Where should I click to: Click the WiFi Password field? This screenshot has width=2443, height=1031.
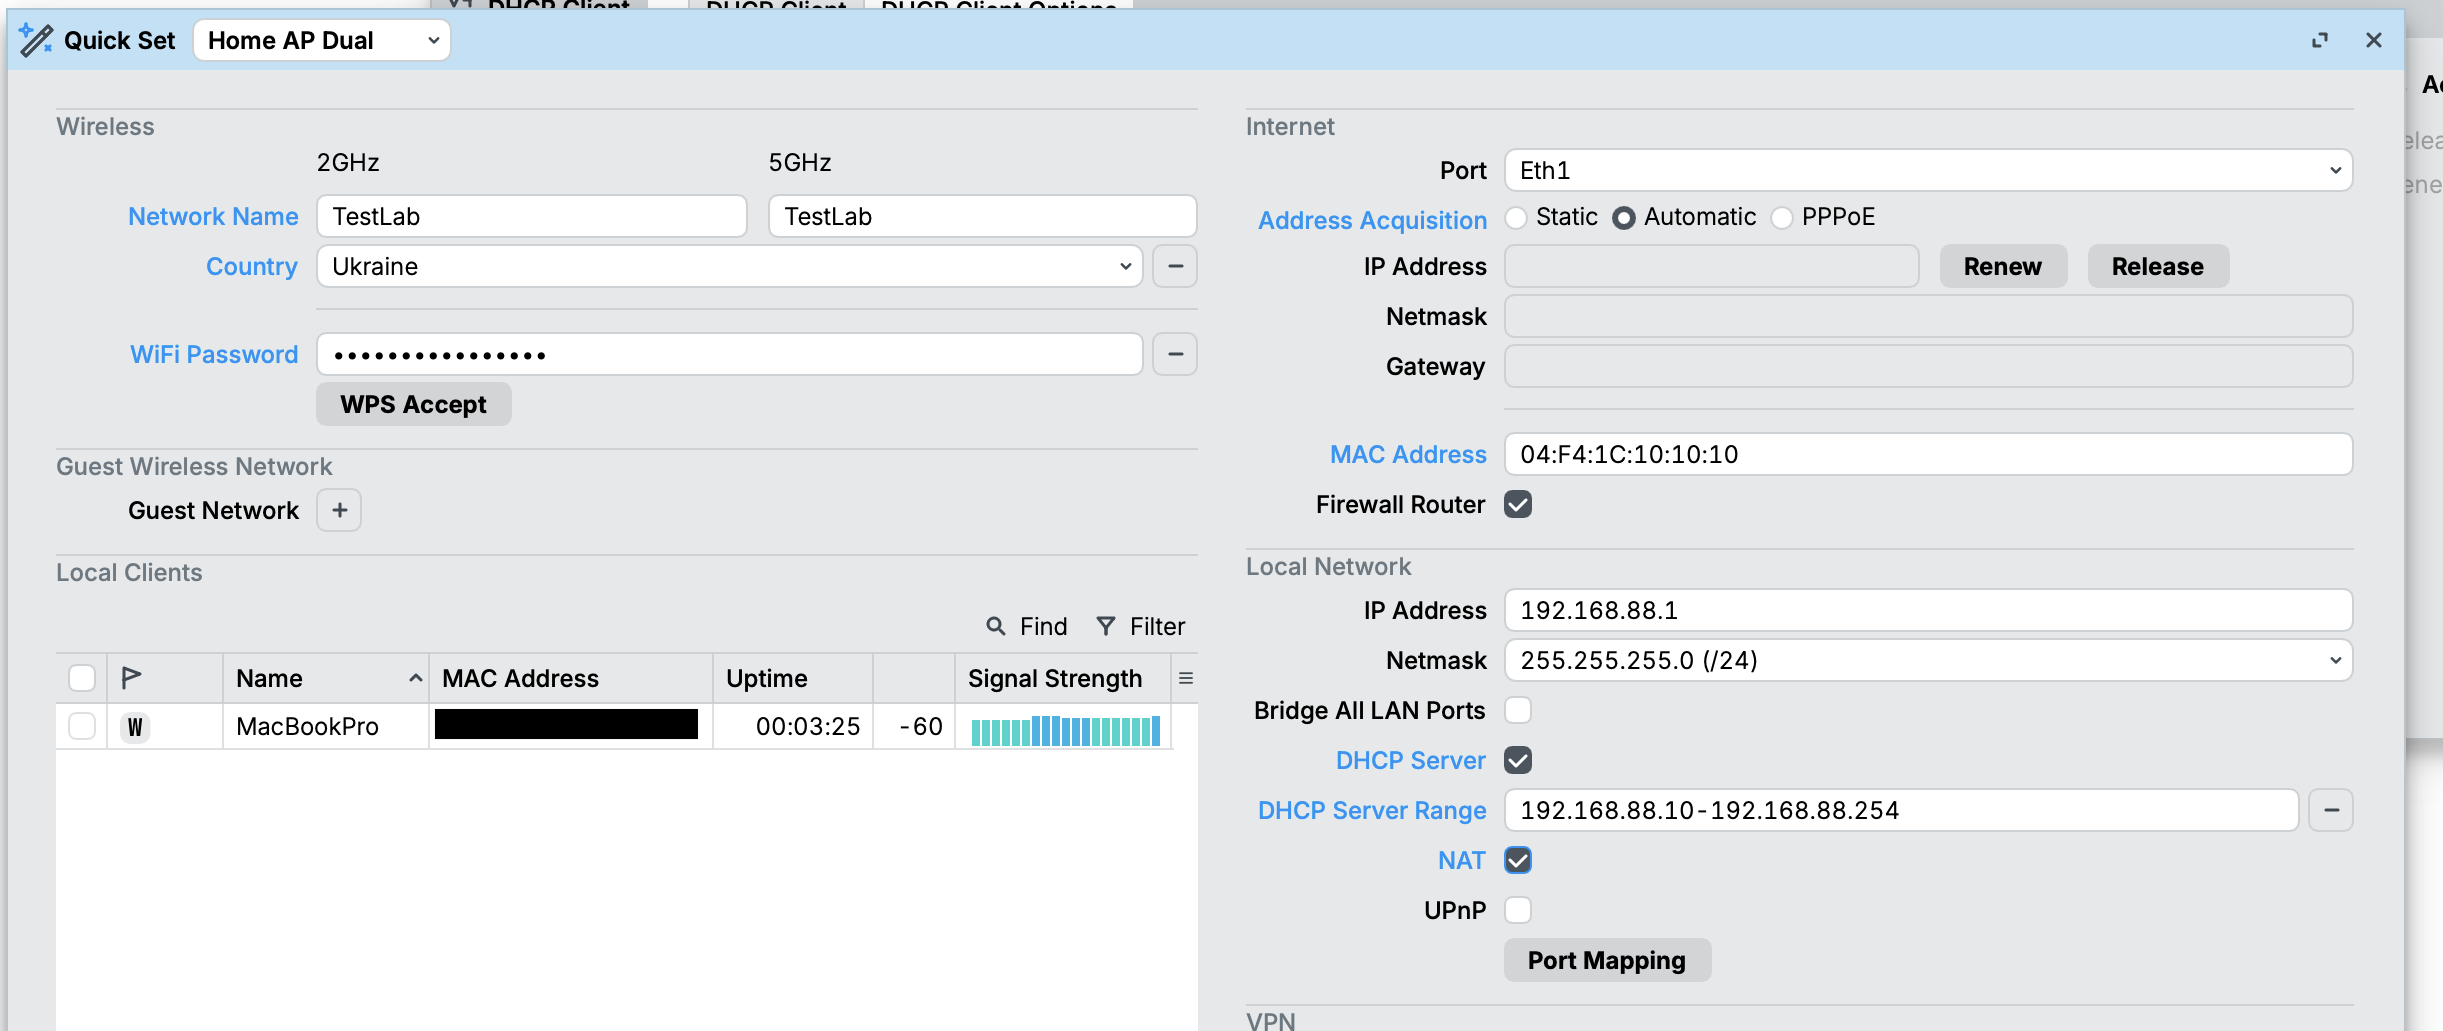(730, 354)
